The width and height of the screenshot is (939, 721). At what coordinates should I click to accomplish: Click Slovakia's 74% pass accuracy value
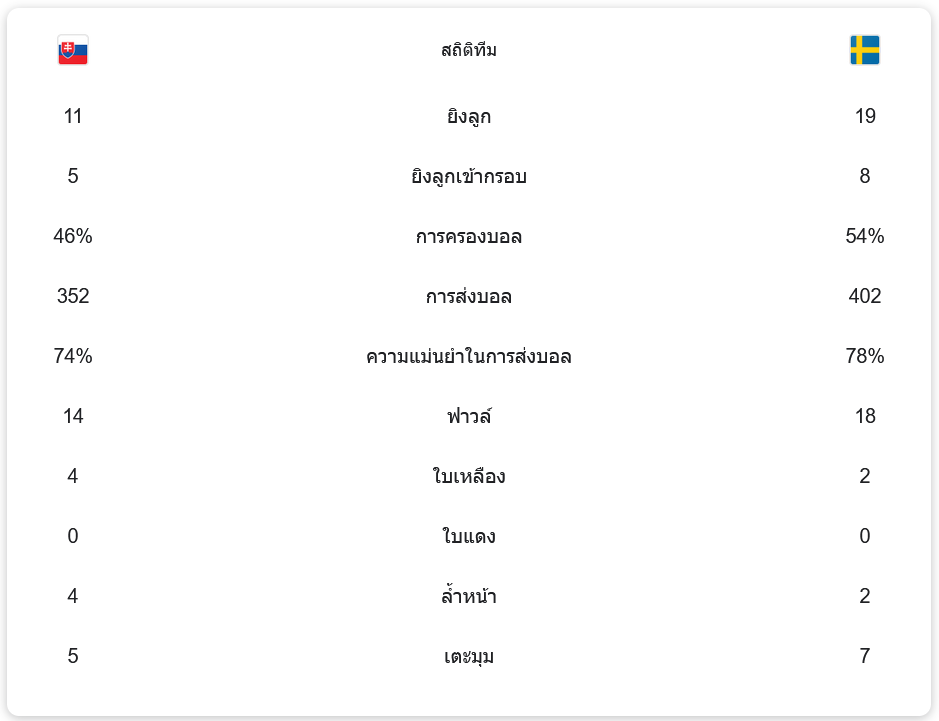point(73,356)
